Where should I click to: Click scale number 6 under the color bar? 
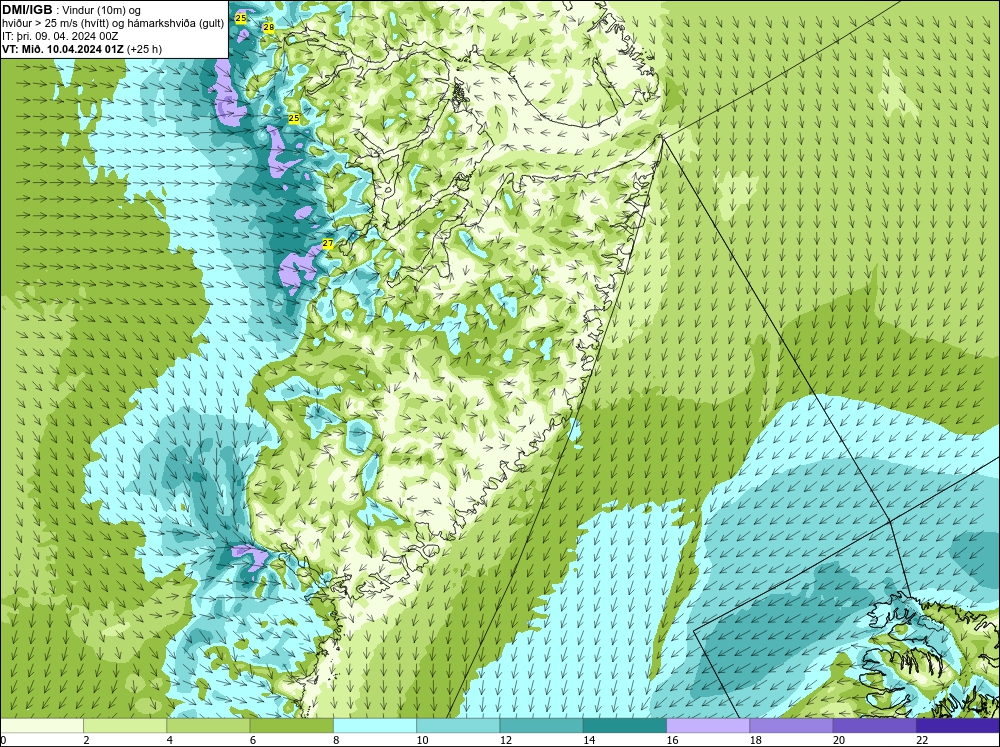(x=253, y=740)
